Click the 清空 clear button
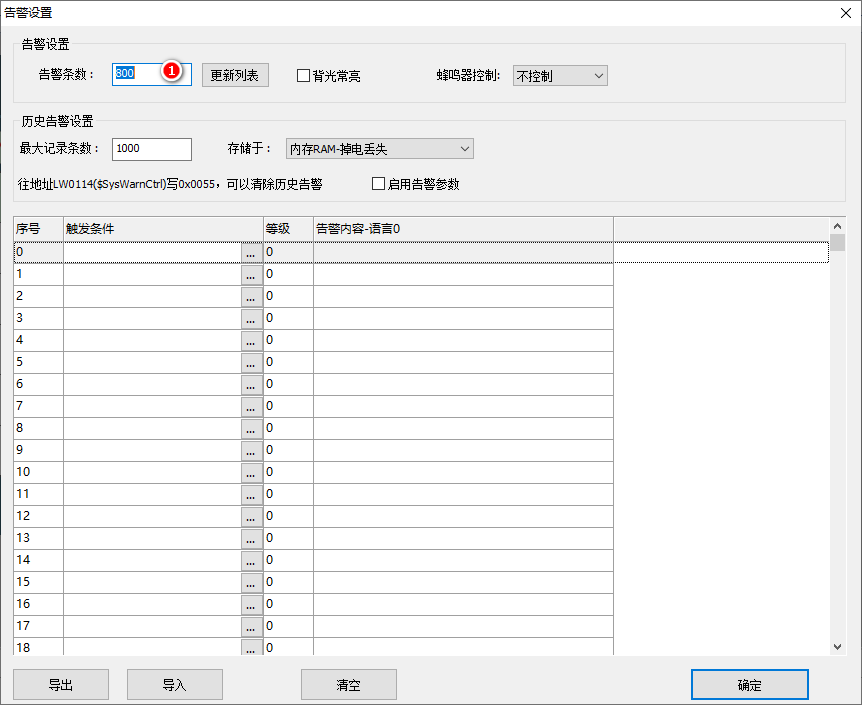The height and width of the screenshot is (705, 862). tap(348, 685)
